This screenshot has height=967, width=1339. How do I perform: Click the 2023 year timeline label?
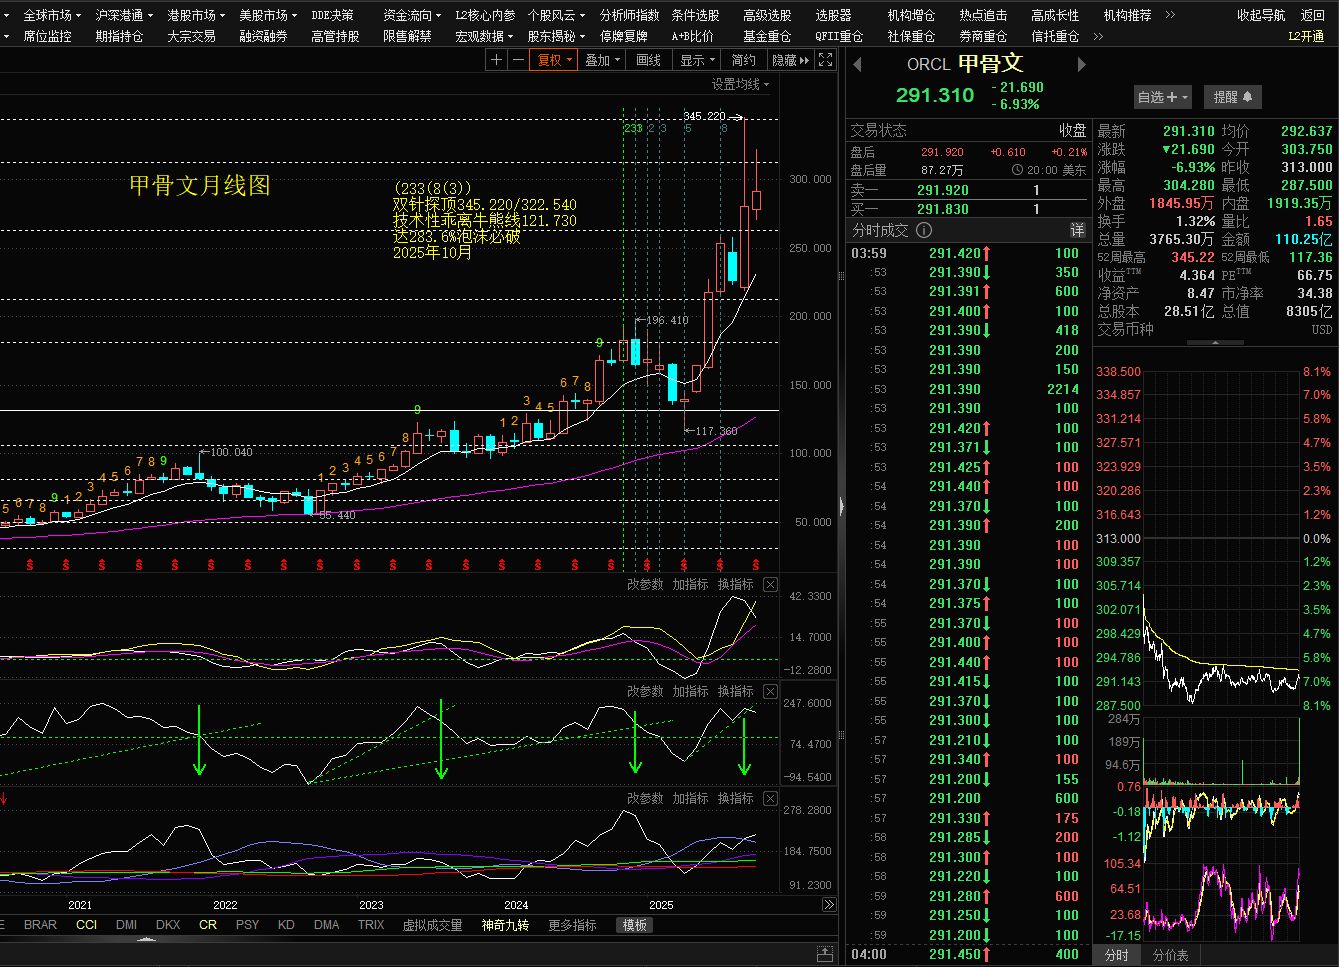coord(371,905)
